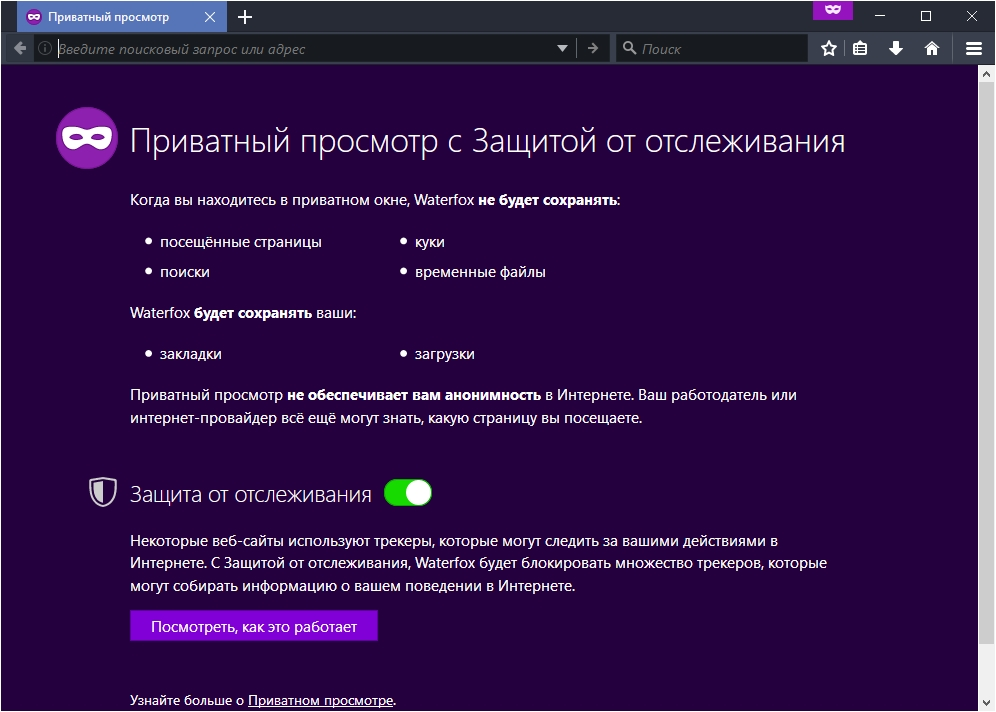Click the text поиски

point(185,272)
